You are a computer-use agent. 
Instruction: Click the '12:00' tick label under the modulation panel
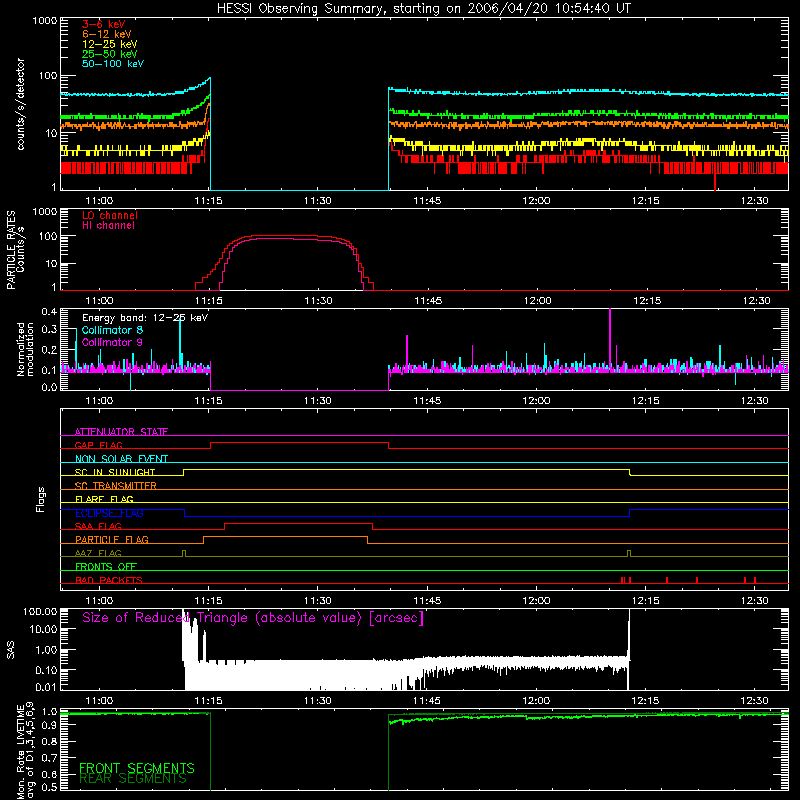click(x=536, y=401)
